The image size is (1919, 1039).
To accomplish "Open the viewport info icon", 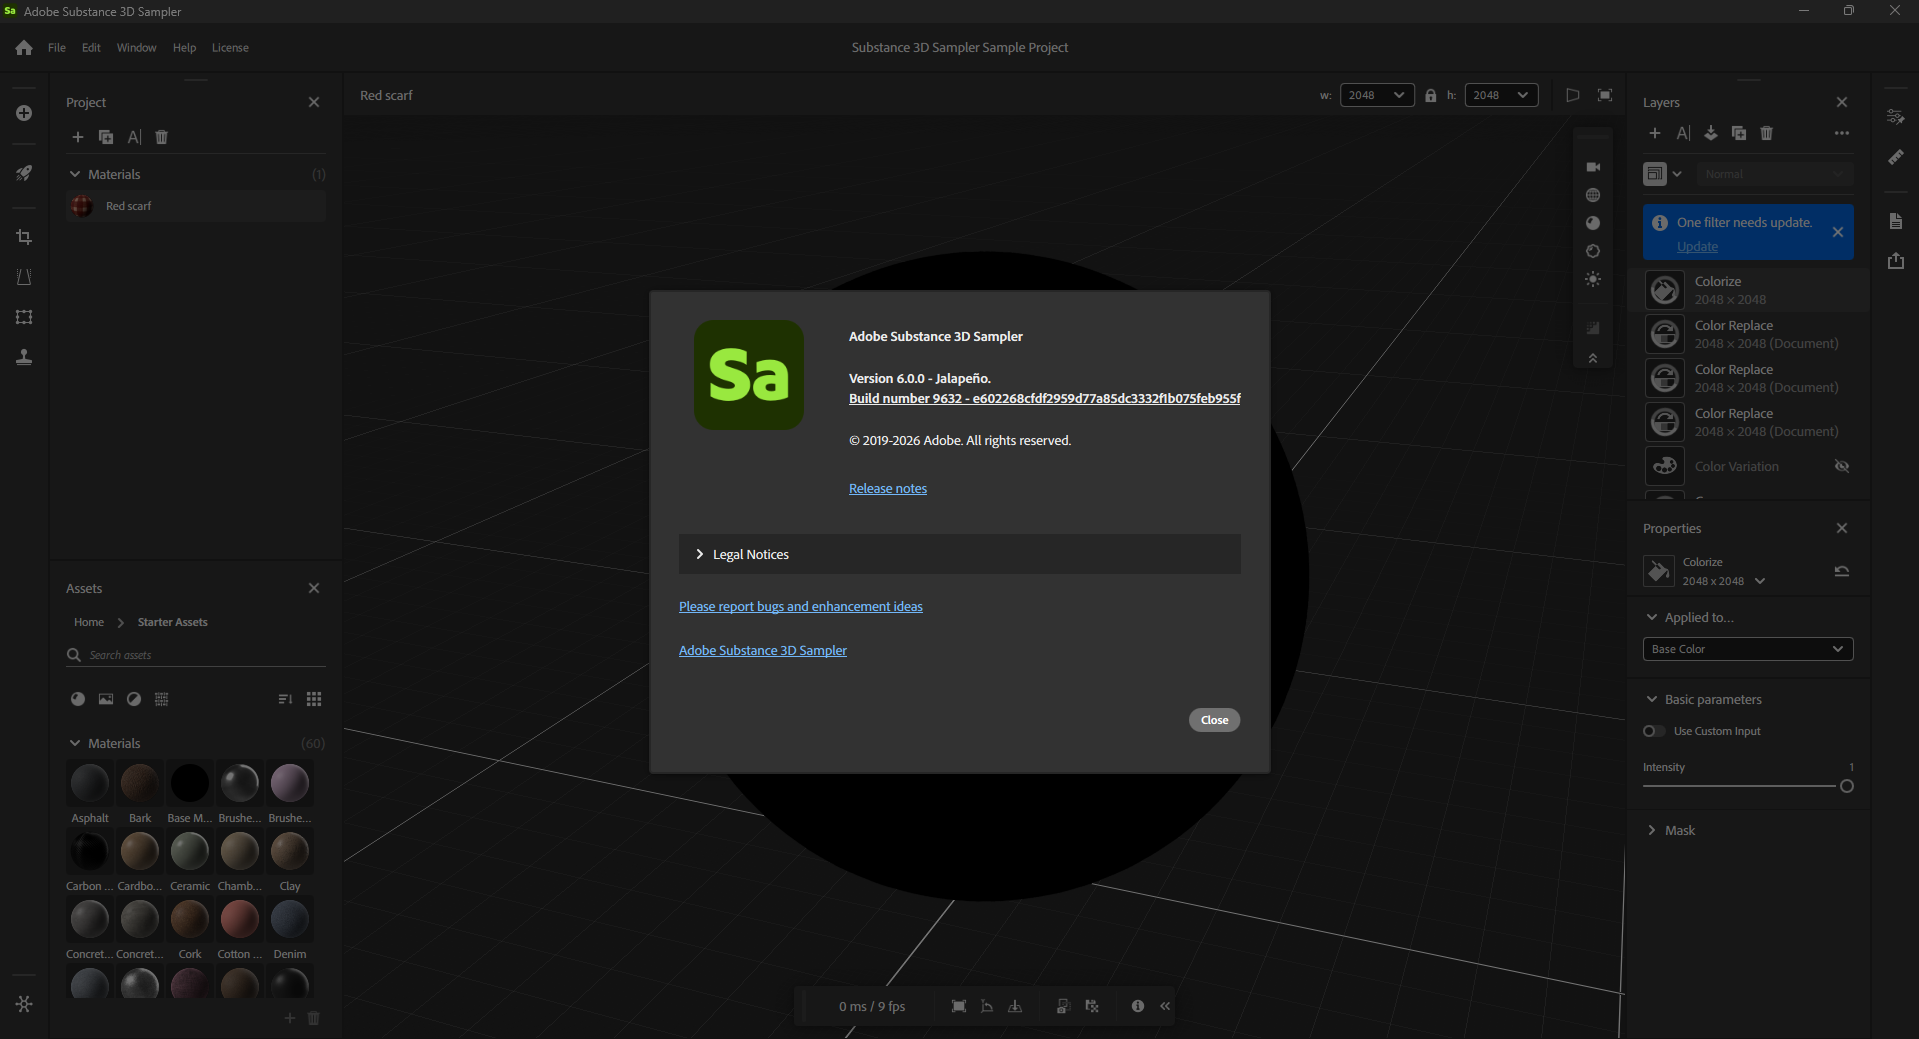I will [x=1138, y=1006].
